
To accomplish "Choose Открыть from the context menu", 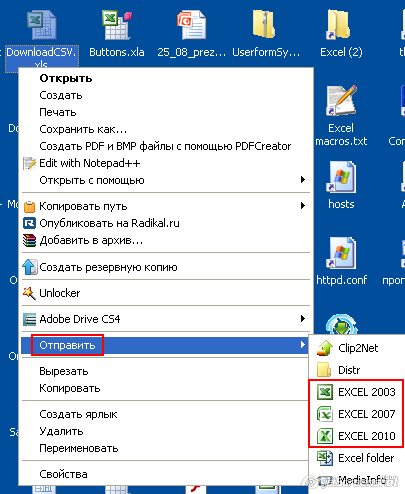I will (166, 78).
